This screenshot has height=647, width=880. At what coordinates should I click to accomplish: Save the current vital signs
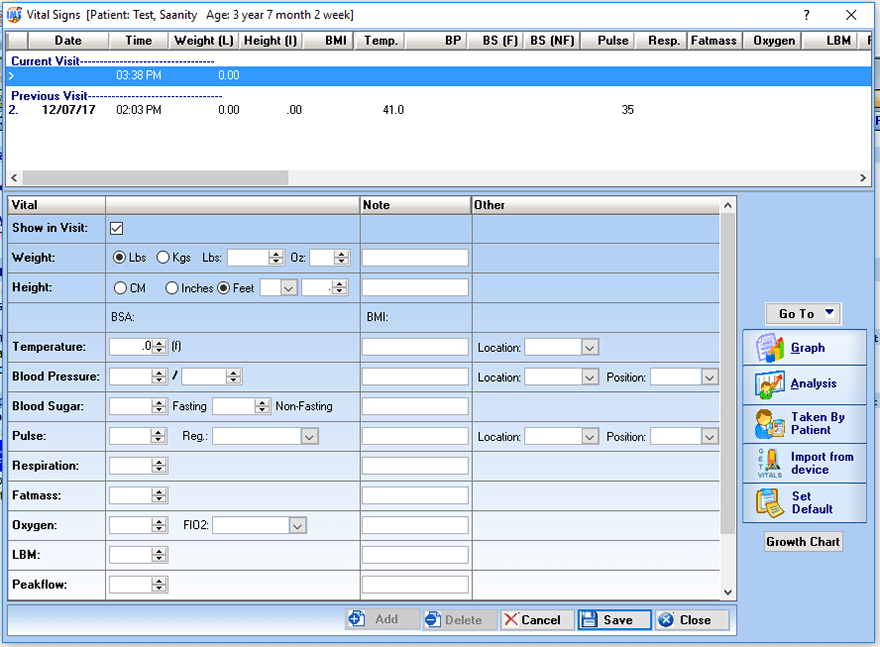click(613, 618)
